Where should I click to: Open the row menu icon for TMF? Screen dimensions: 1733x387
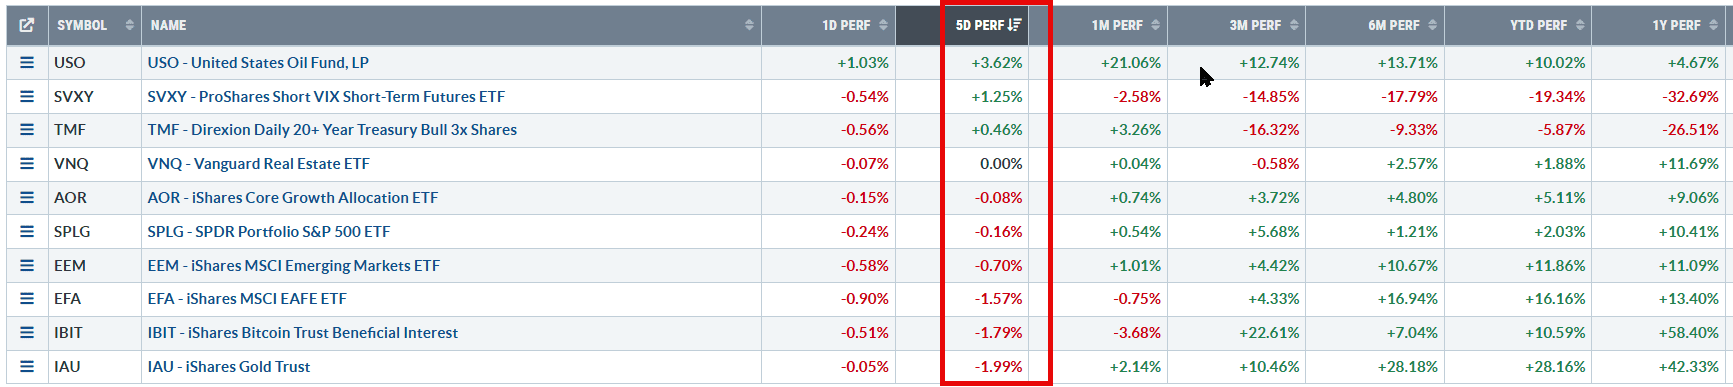[x=27, y=130]
